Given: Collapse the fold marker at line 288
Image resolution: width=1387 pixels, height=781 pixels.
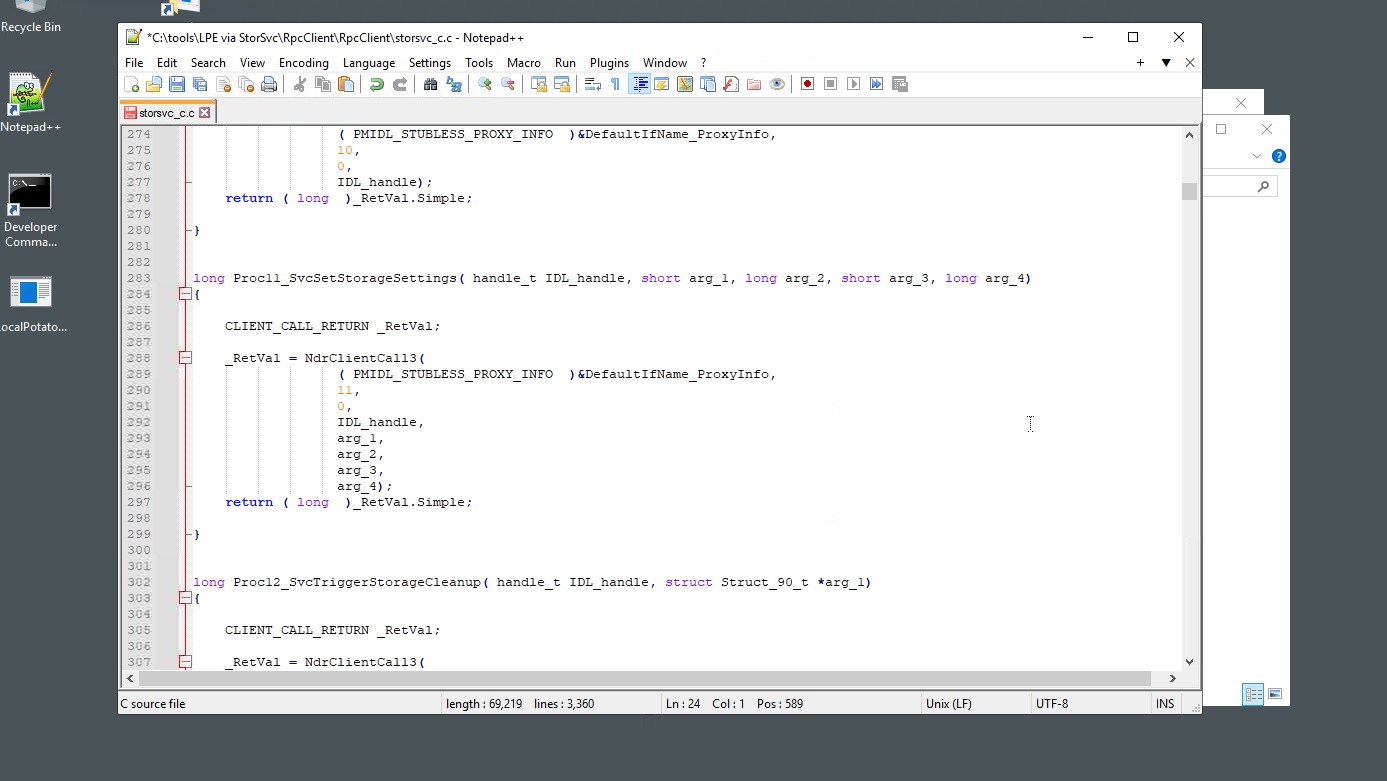Looking at the screenshot, I should click(185, 358).
